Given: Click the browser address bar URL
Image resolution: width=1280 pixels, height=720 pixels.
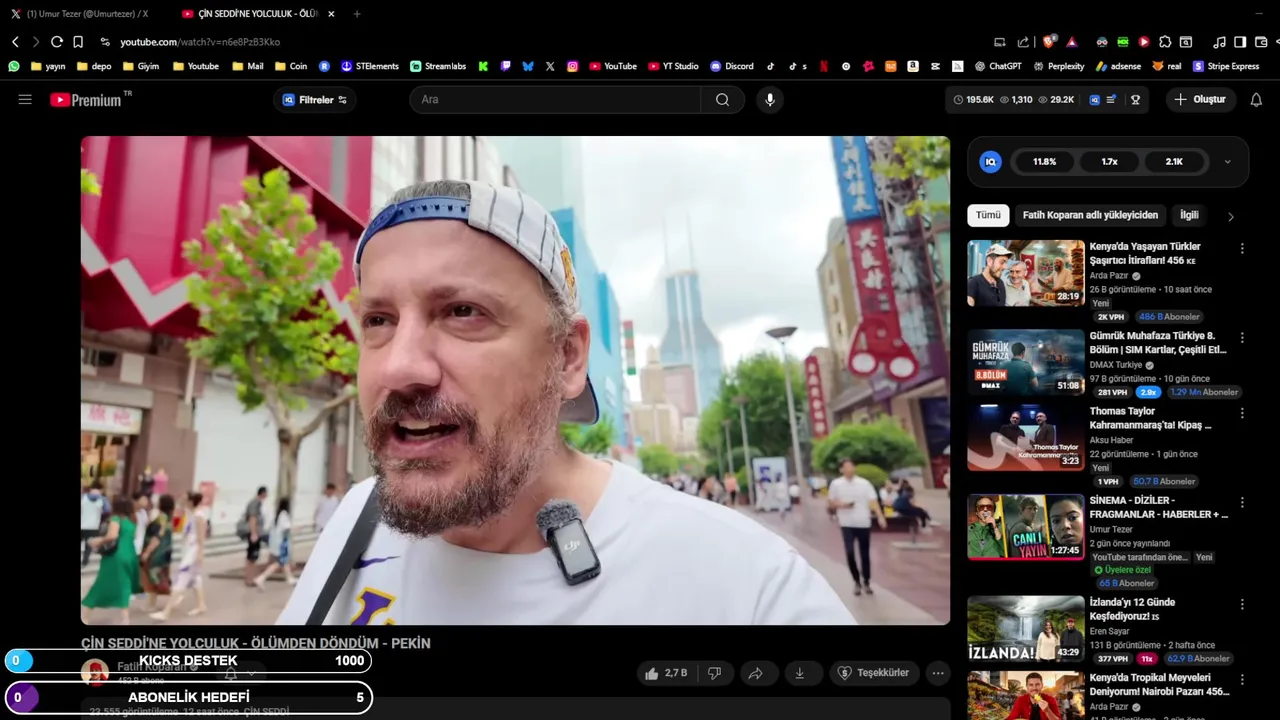Looking at the screenshot, I should pos(200,42).
